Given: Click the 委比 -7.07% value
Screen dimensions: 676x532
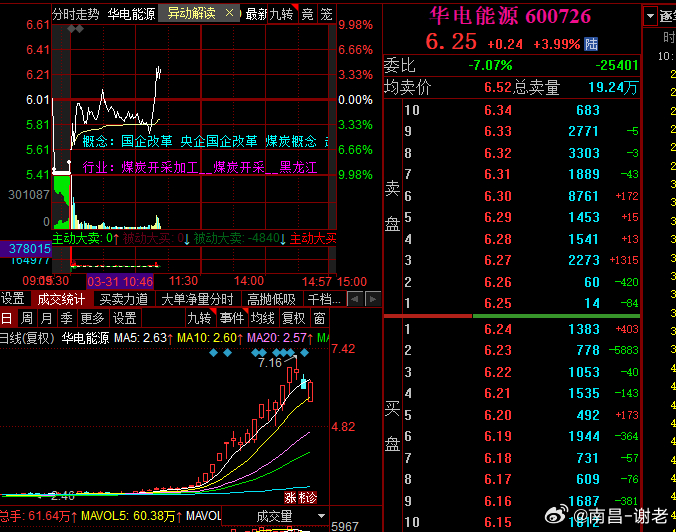Looking at the screenshot, I should tap(491, 65).
